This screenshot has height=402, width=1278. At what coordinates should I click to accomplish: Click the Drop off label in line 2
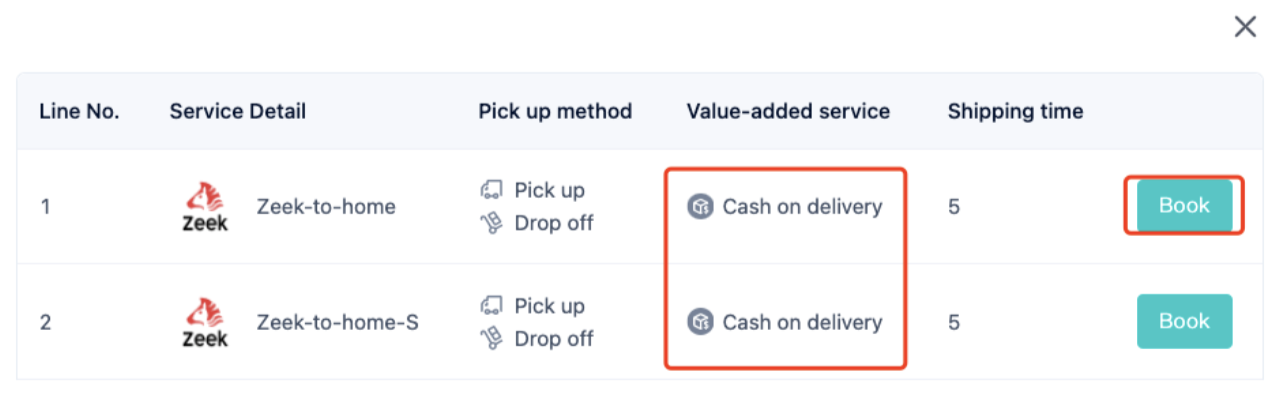554,339
